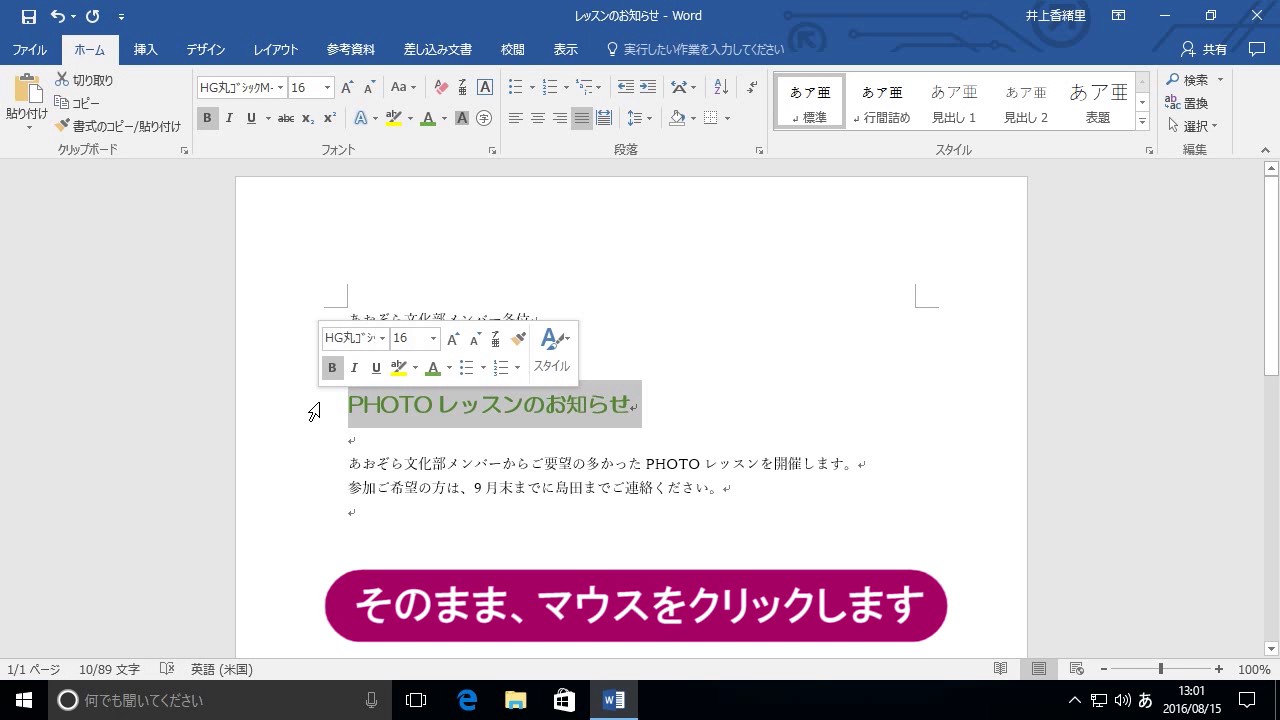Open the ribbon font size dropdown
The width and height of the screenshot is (1280, 720).
tap(327, 88)
